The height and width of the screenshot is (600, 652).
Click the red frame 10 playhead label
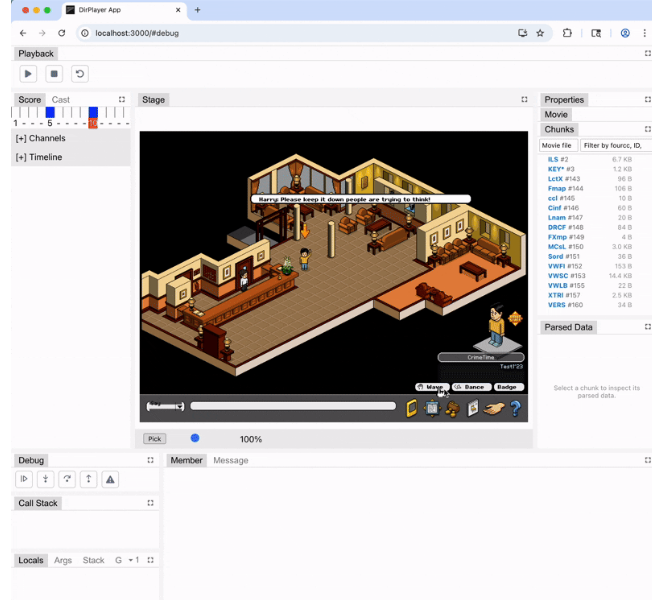93,123
